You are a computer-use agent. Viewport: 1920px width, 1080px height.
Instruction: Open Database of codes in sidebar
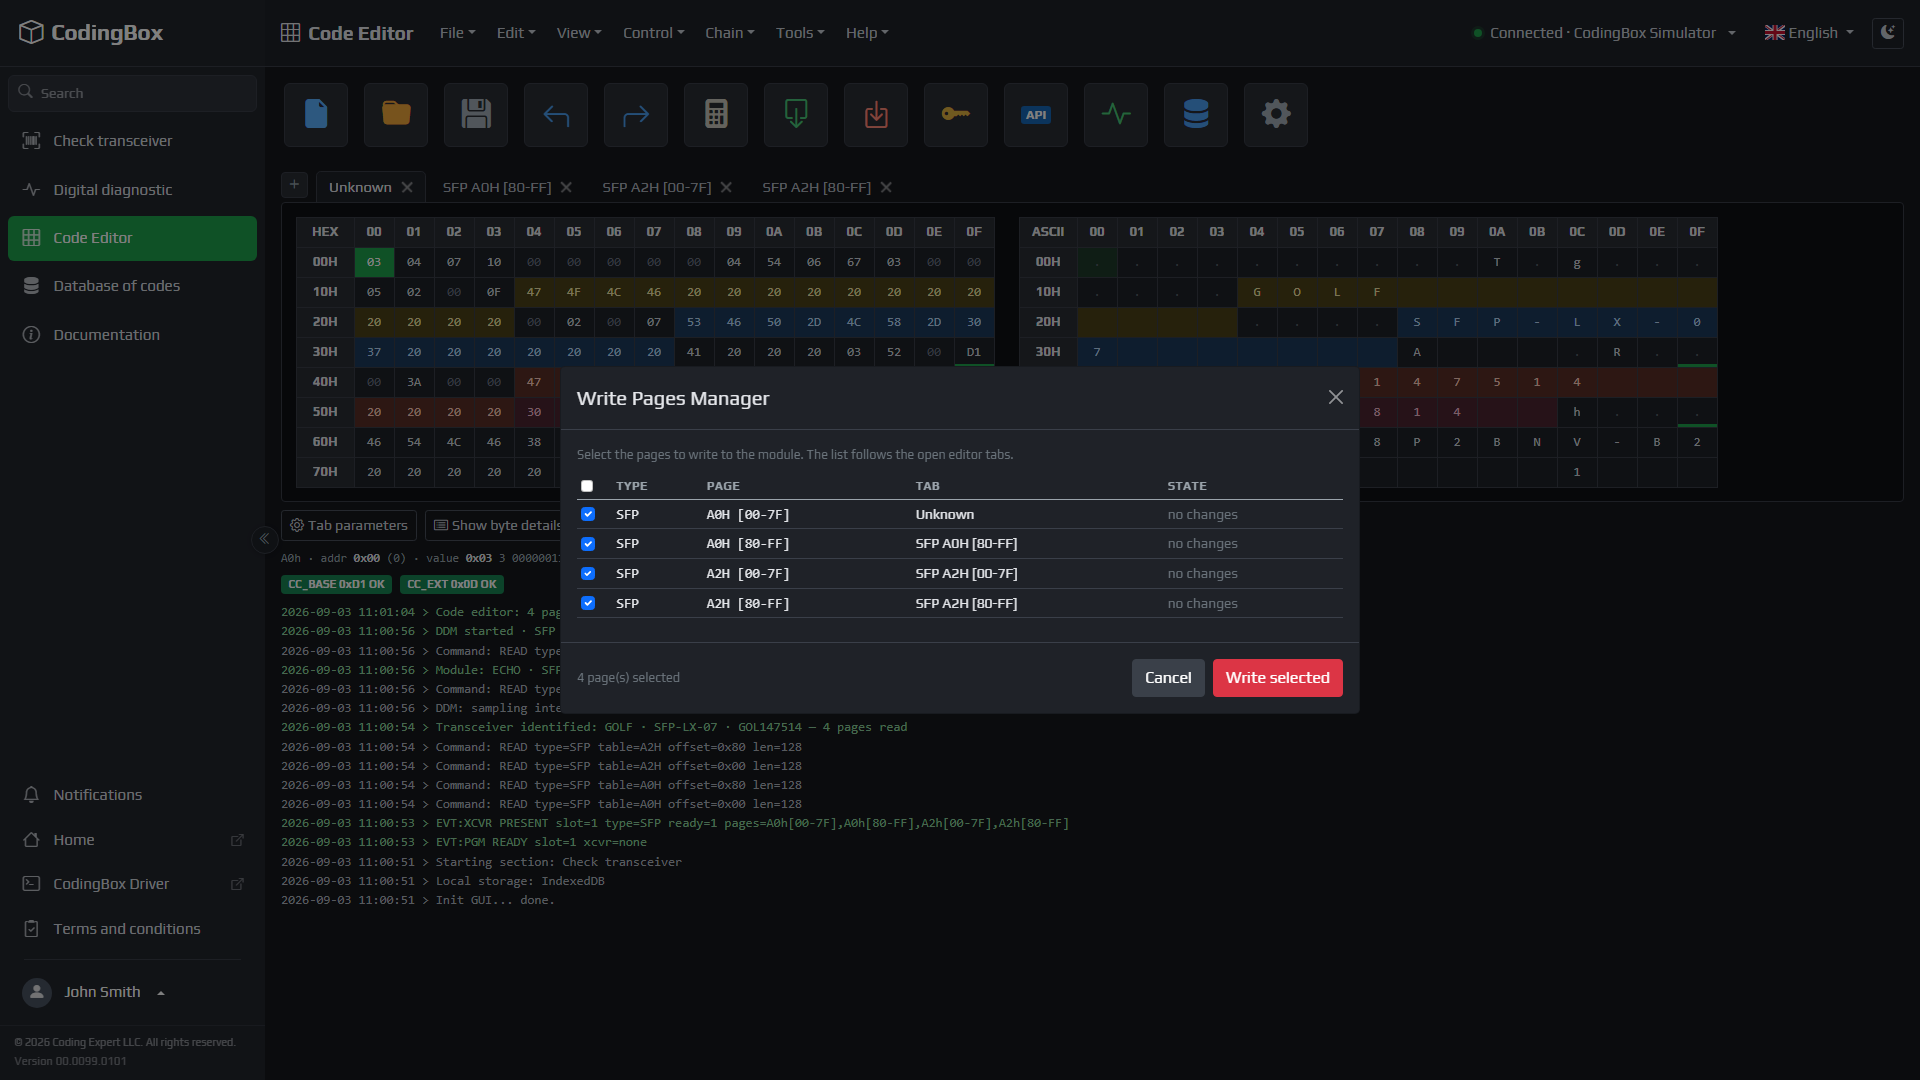[132, 286]
